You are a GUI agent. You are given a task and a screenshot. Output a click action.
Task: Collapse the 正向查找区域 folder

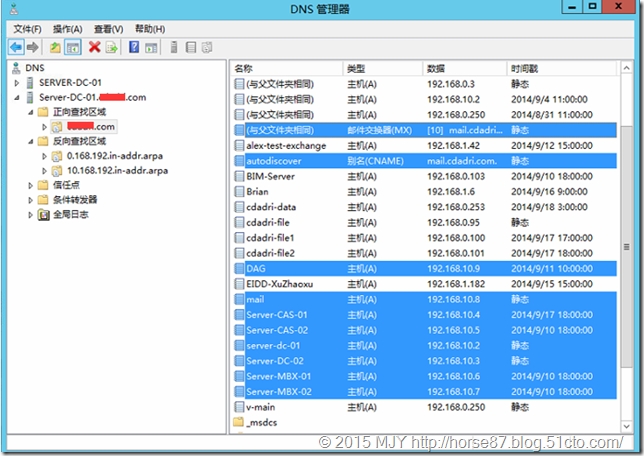(x=30, y=112)
